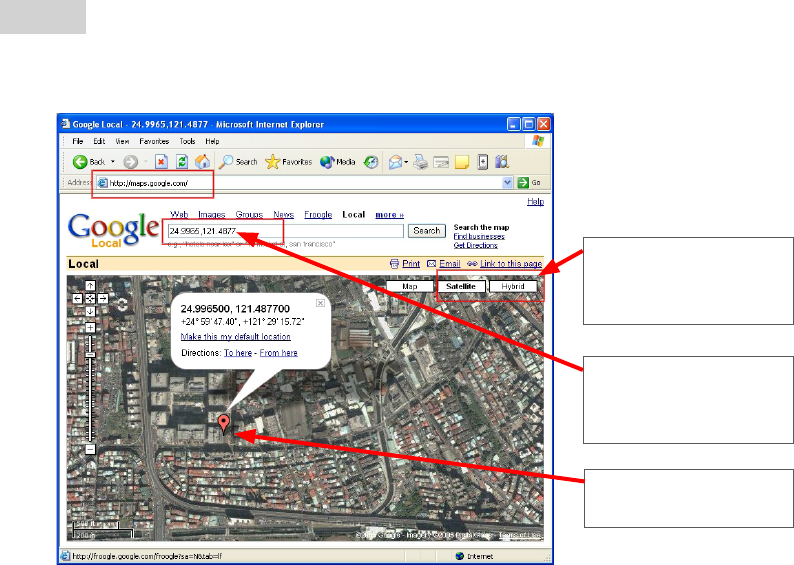Follow the Images link

(x=212, y=215)
